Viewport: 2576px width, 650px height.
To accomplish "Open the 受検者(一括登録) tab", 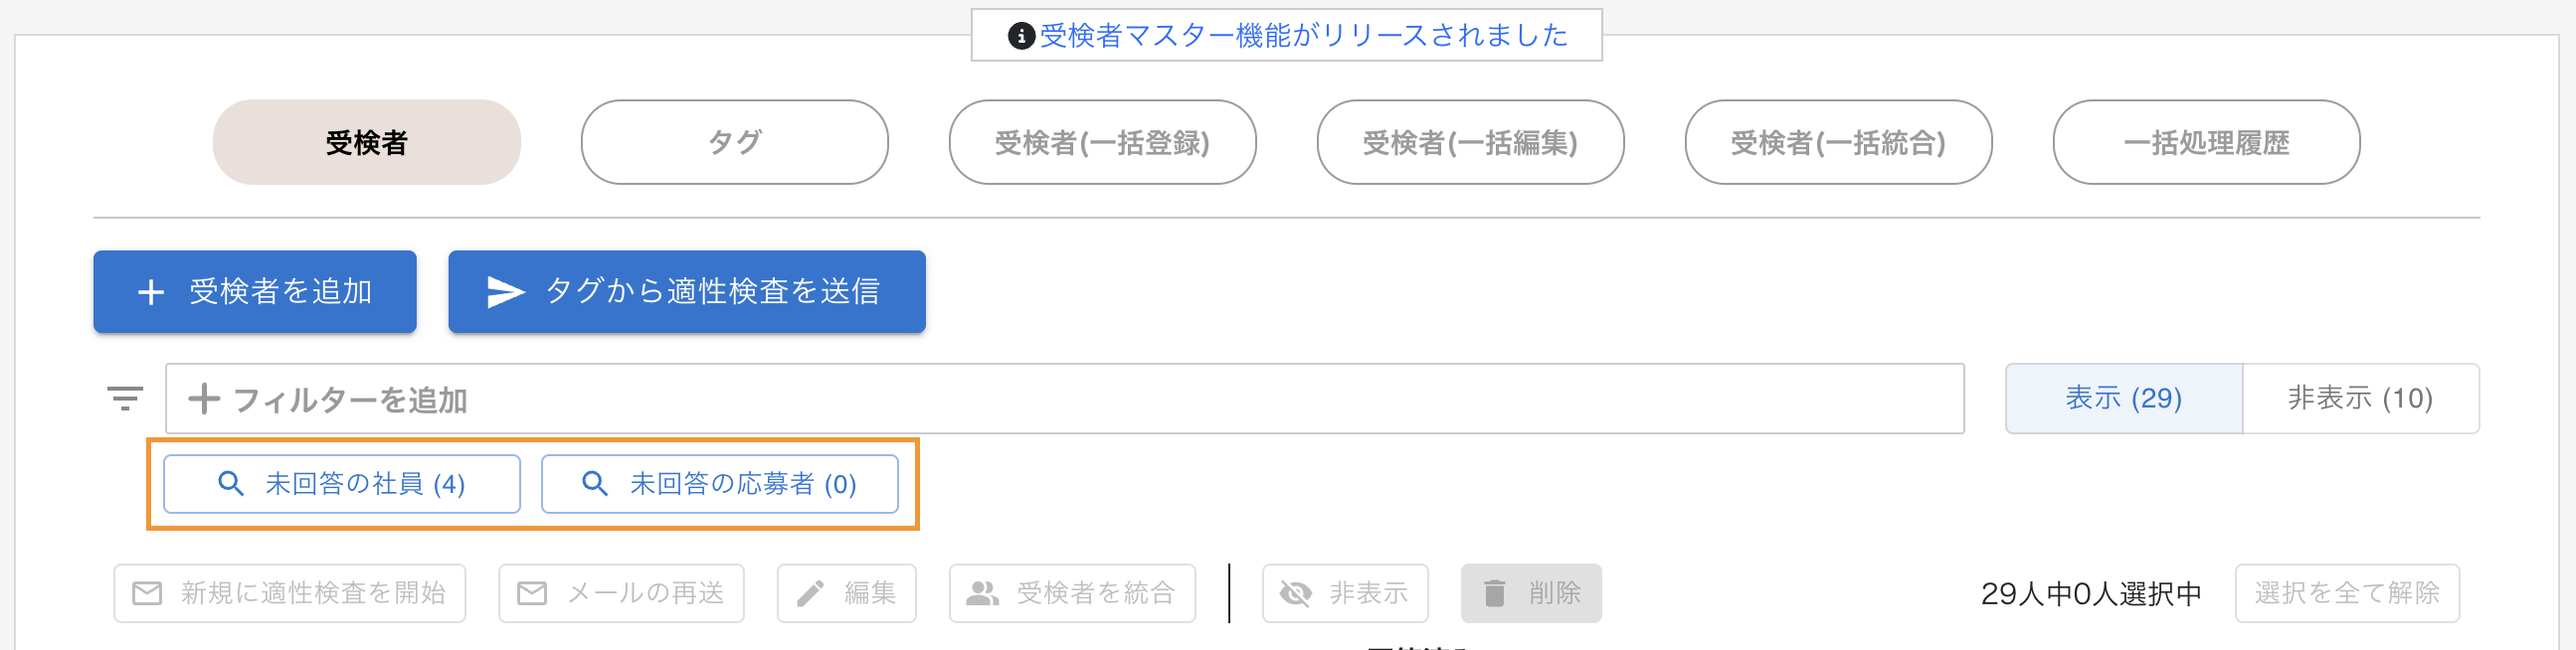I will coord(1102,142).
